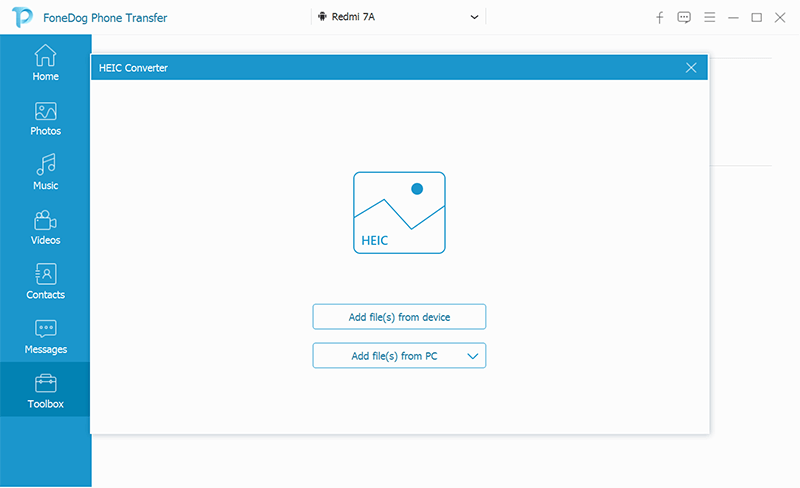Expand the Add from PC dropdown arrow
The width and height of the screenshot is (800, 488).
(x=472, y=356)
